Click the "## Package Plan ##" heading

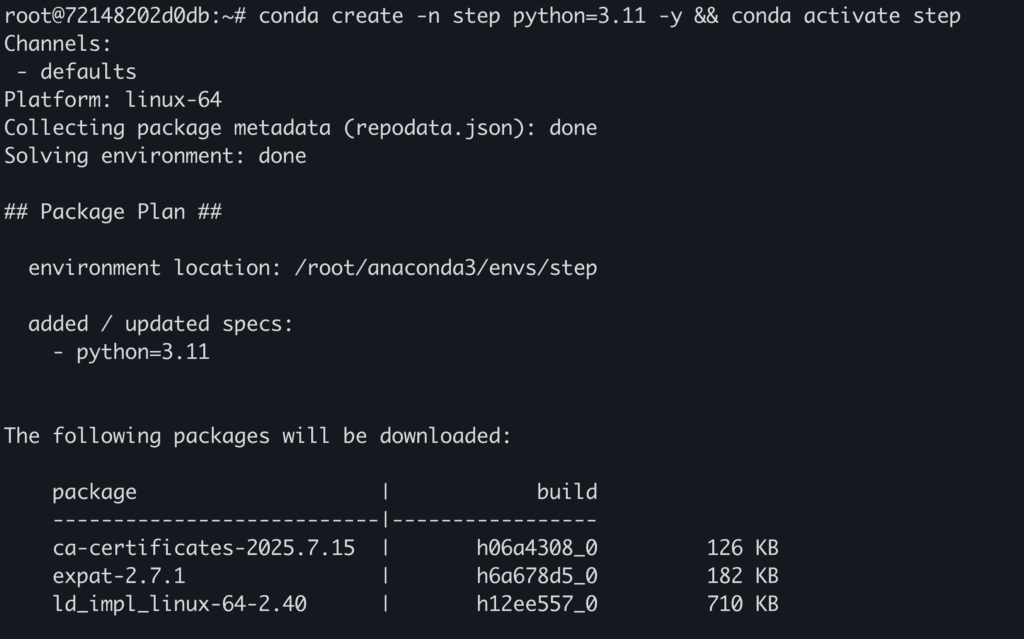click(113, 212)
